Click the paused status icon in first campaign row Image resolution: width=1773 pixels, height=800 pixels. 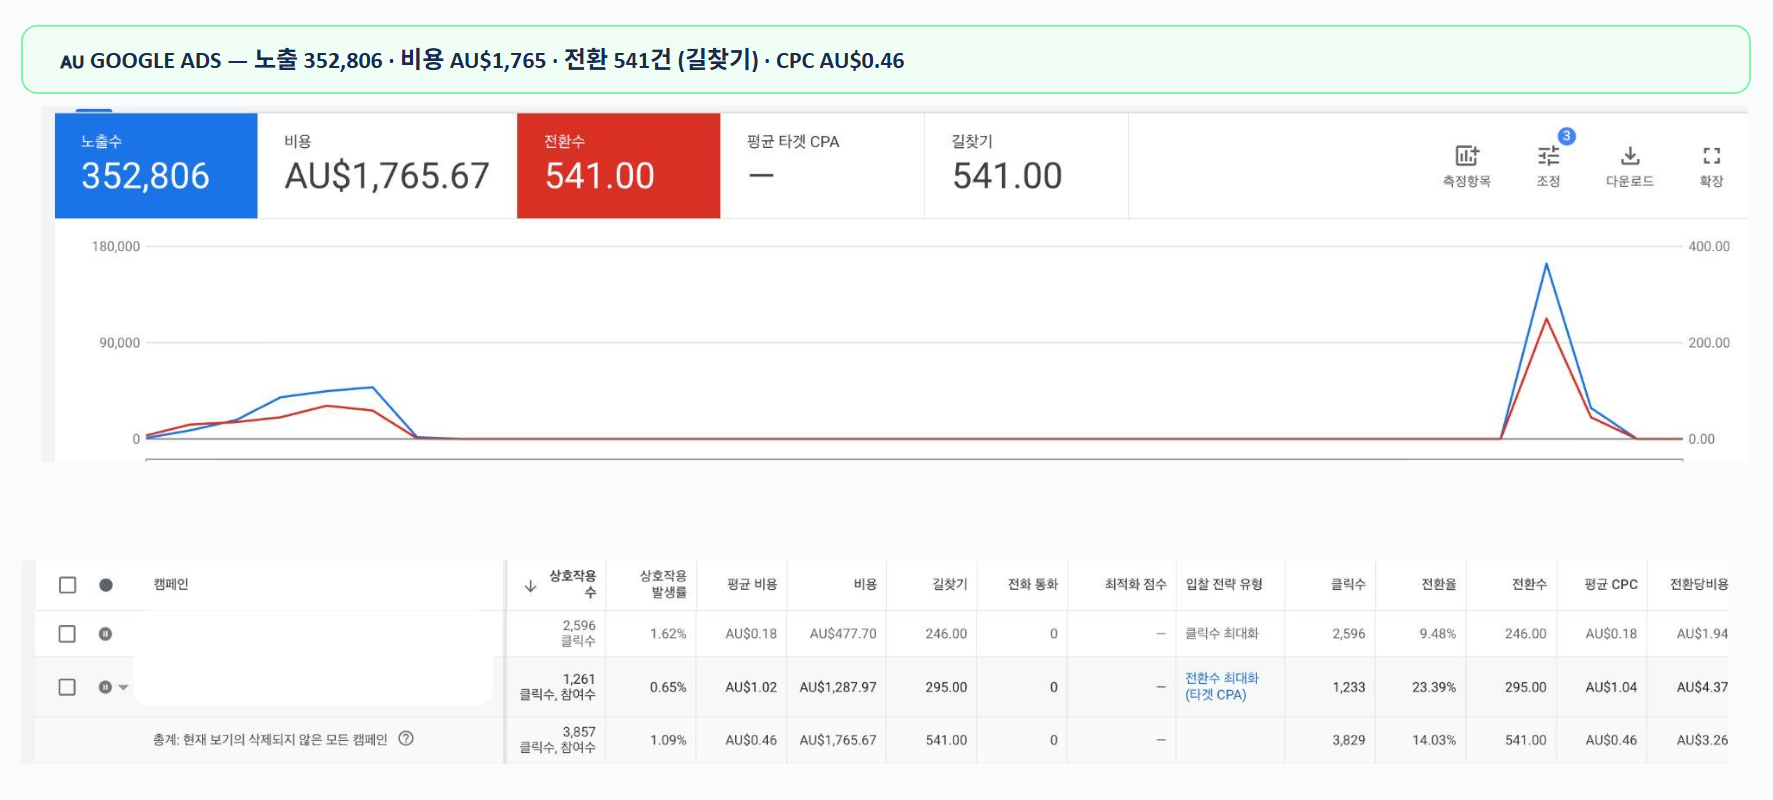pos(105,634)
